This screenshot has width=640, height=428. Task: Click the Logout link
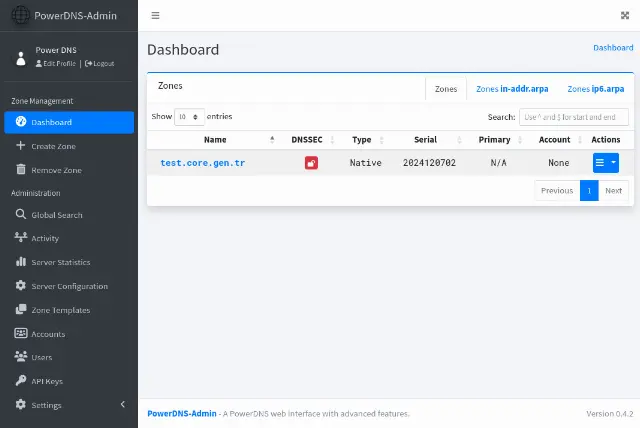[100, 64]
